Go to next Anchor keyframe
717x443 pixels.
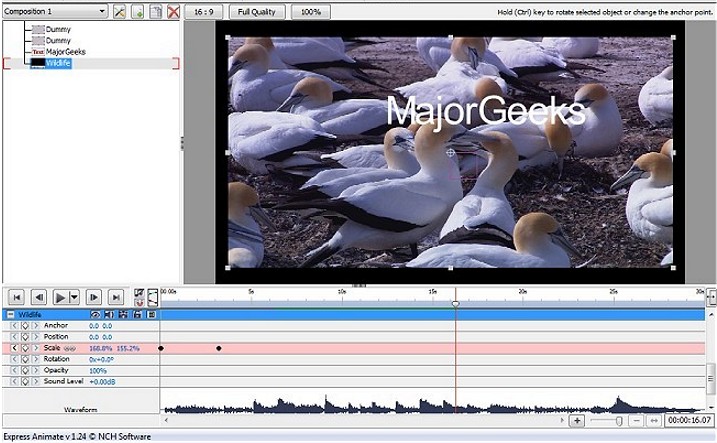(36, 326)
